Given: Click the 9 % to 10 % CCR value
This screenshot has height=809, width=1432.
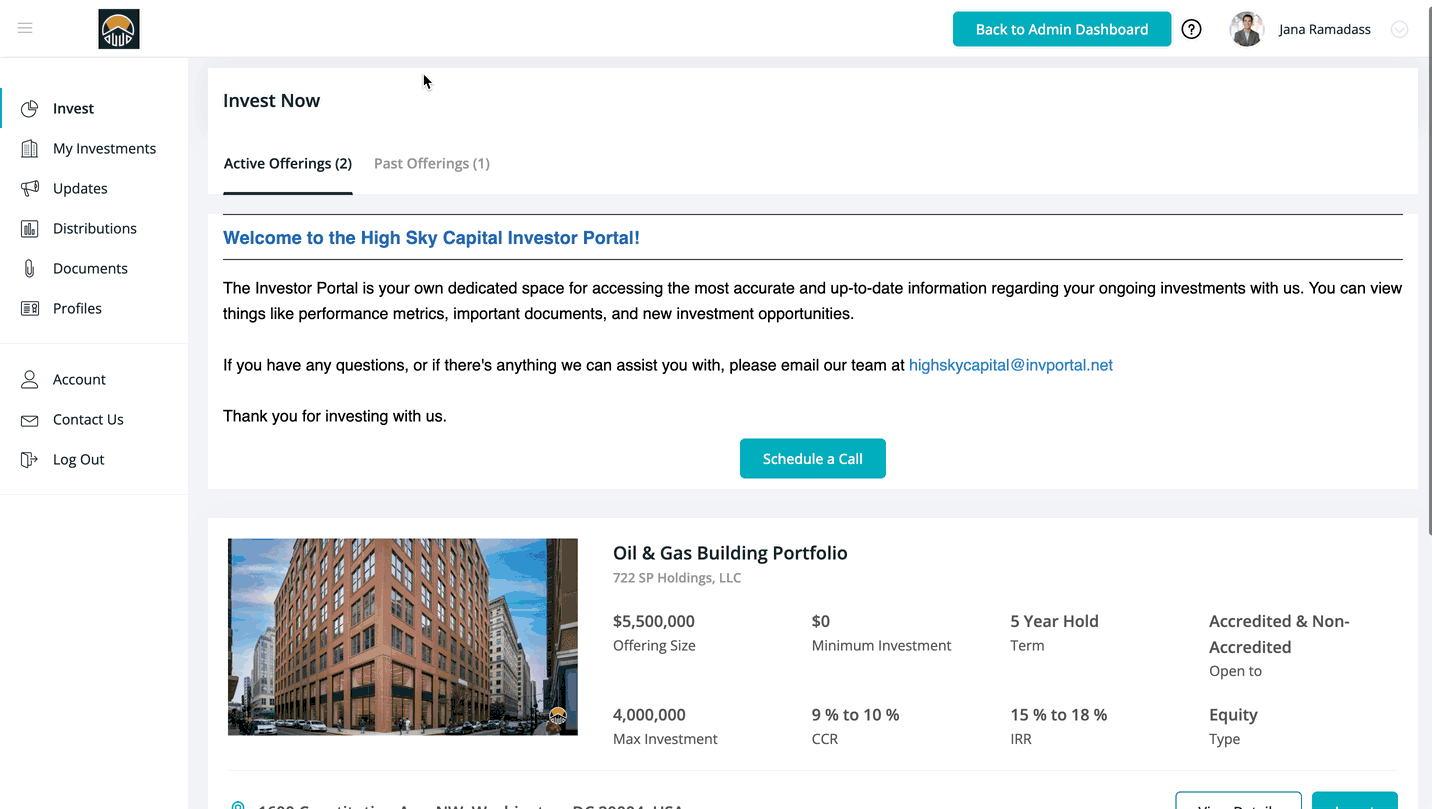Looking at the screenshot, I should pyautogui.click(x=856, y=715).
